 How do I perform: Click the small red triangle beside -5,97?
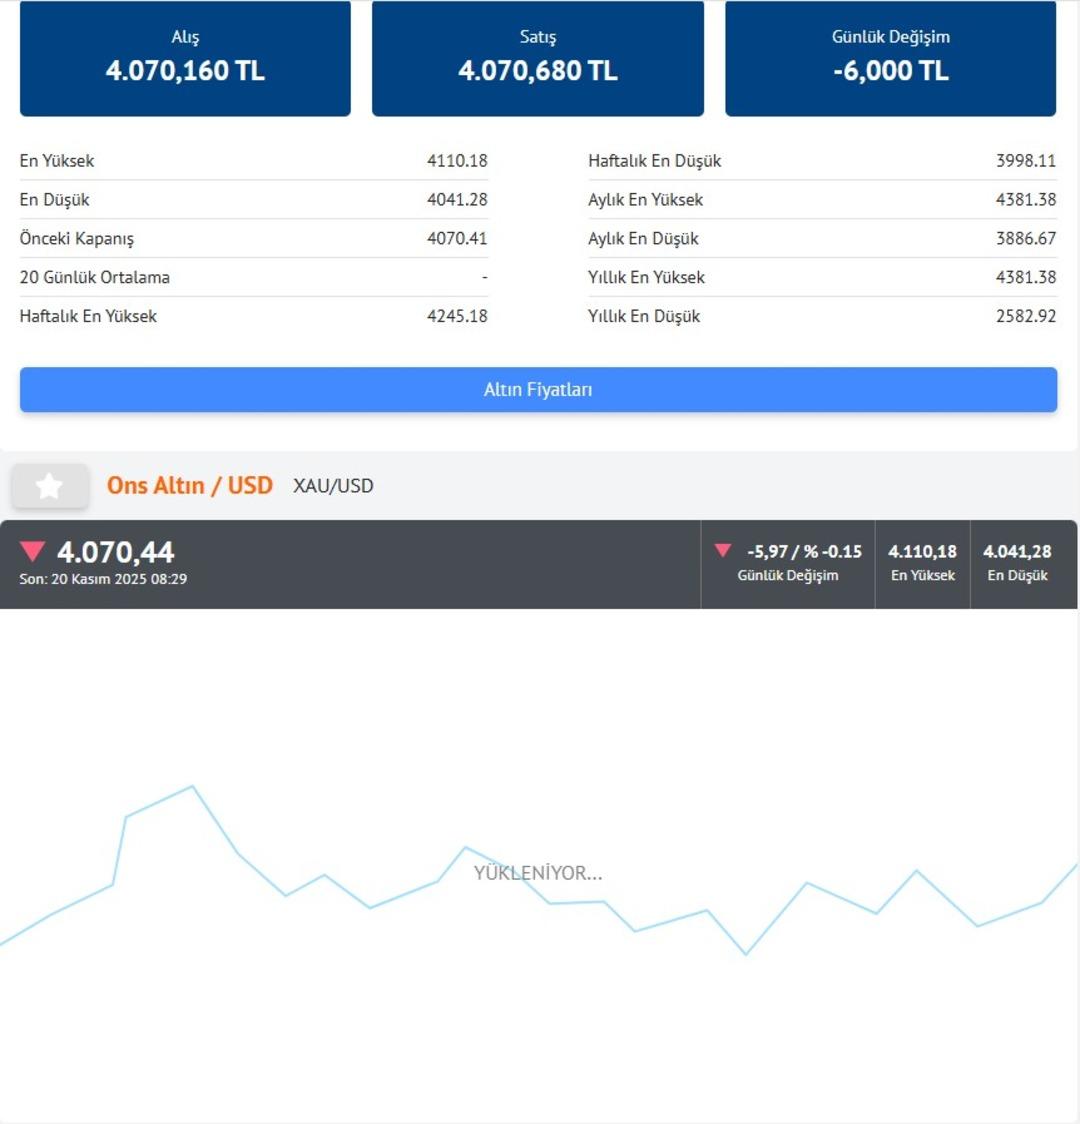(x=723, y=550)
